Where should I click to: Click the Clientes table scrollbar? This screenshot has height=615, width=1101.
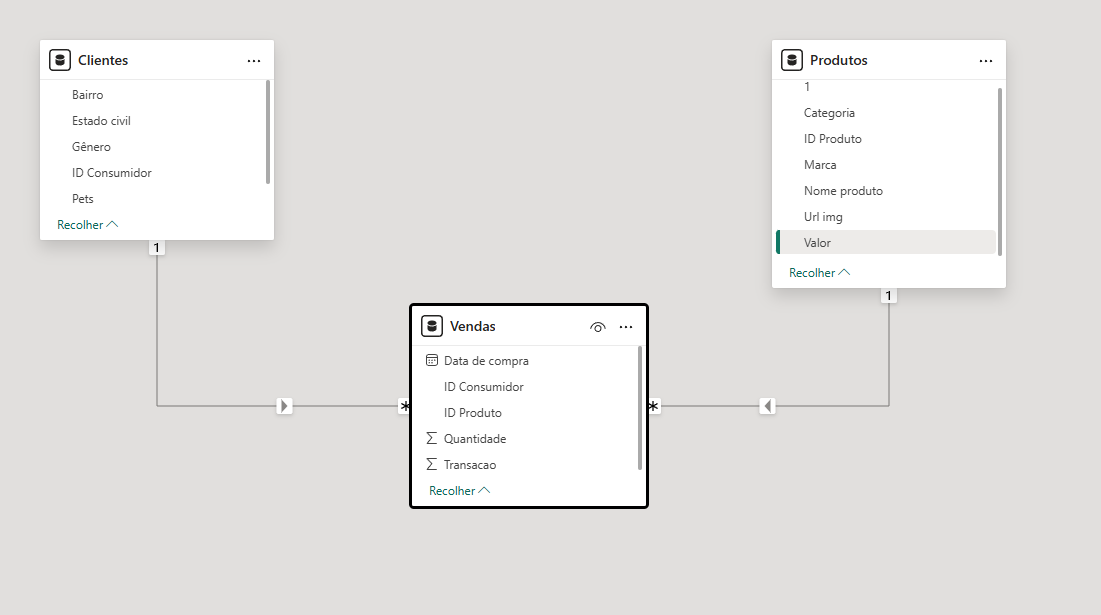268,132
